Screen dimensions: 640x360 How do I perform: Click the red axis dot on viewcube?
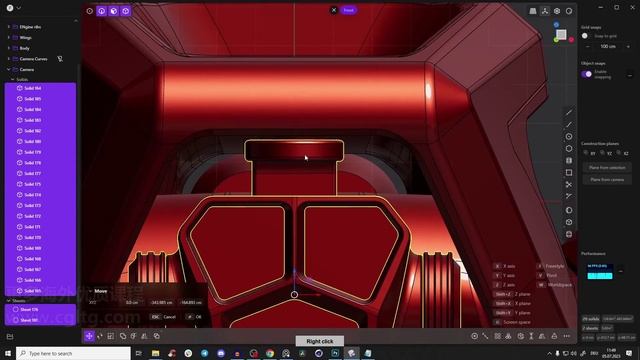coord(571,40)
